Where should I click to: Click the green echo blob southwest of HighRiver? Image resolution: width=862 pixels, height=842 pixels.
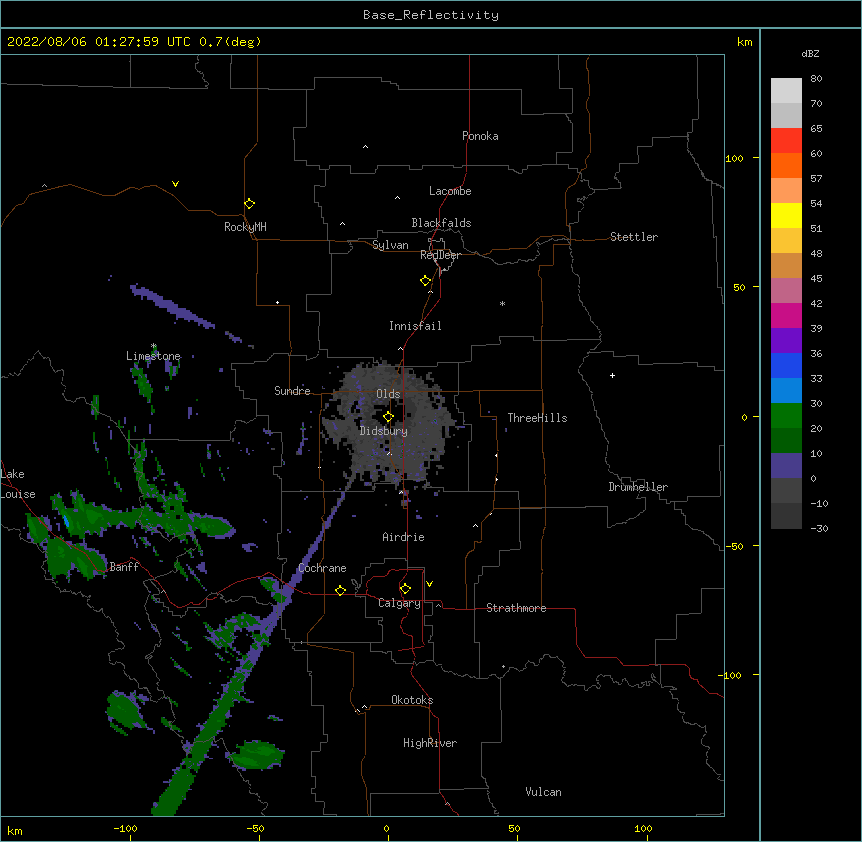click(256, 754)
